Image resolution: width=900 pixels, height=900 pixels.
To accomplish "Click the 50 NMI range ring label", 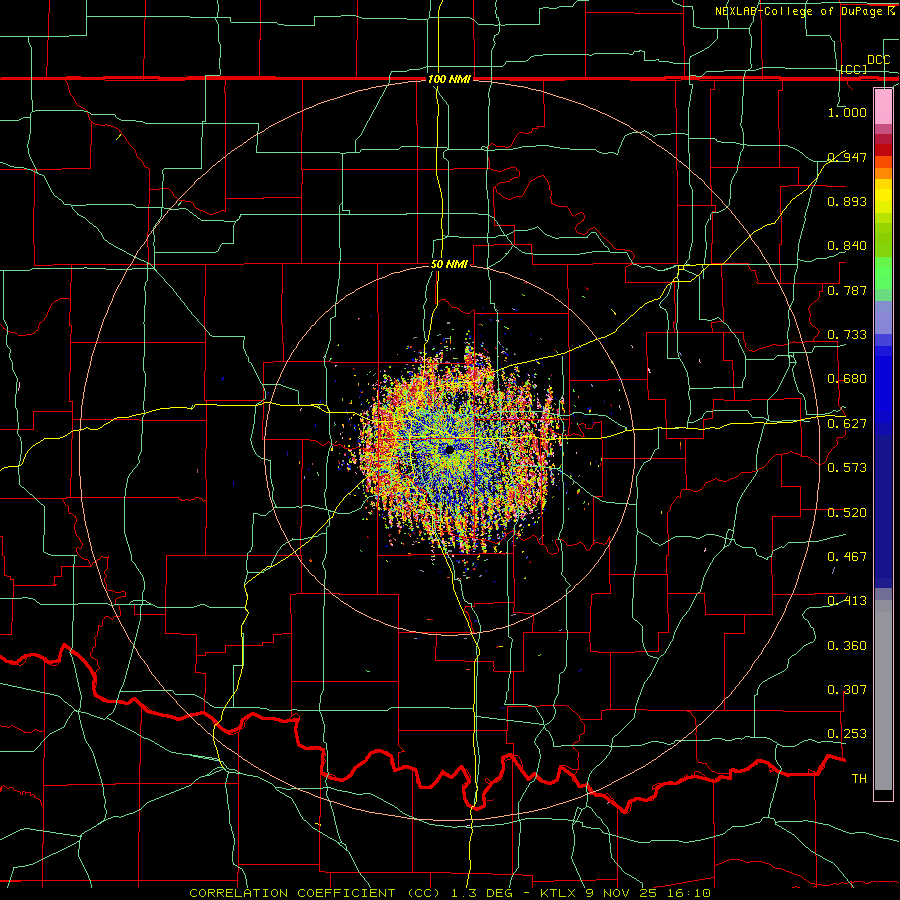I will point(449,264).
